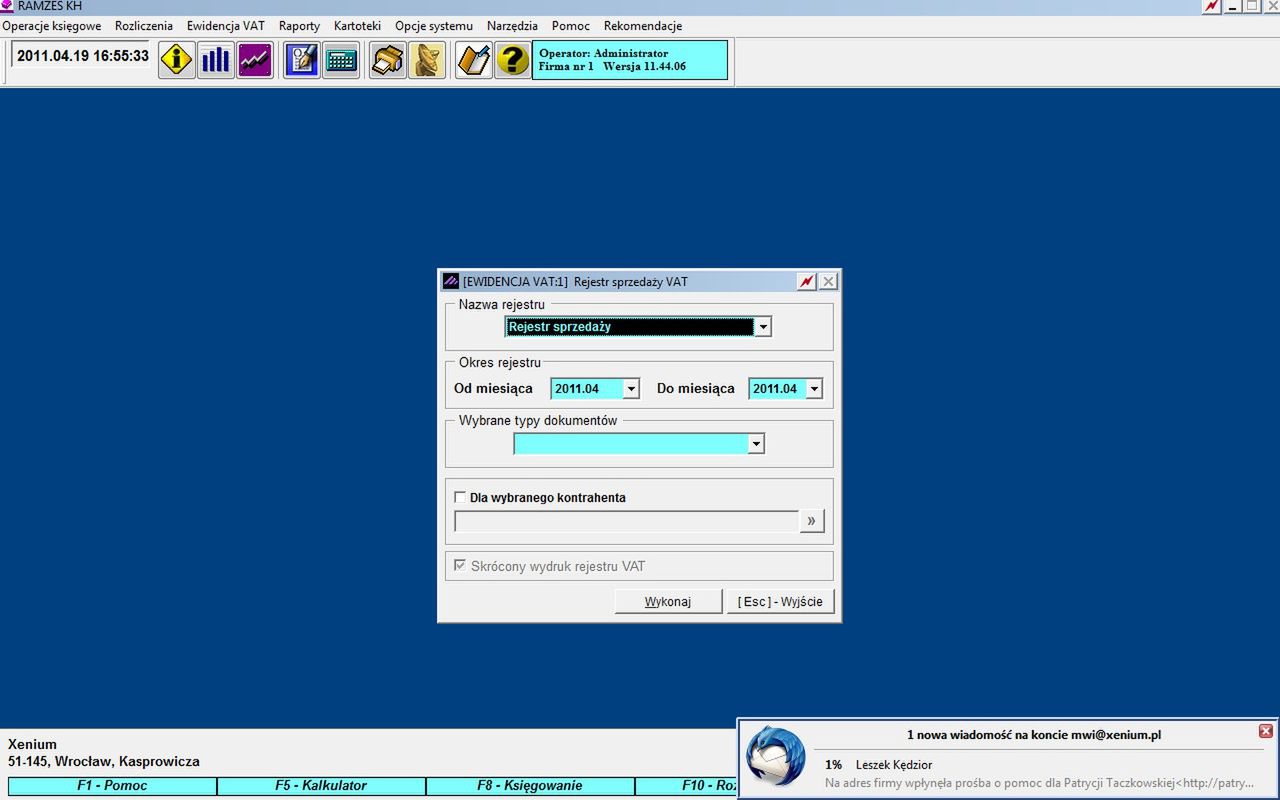Tick 'Dla wybranego kontrahenta' checkbox
The height and width of the screenshot is (800, 1280).
click(x=460, y=497)
